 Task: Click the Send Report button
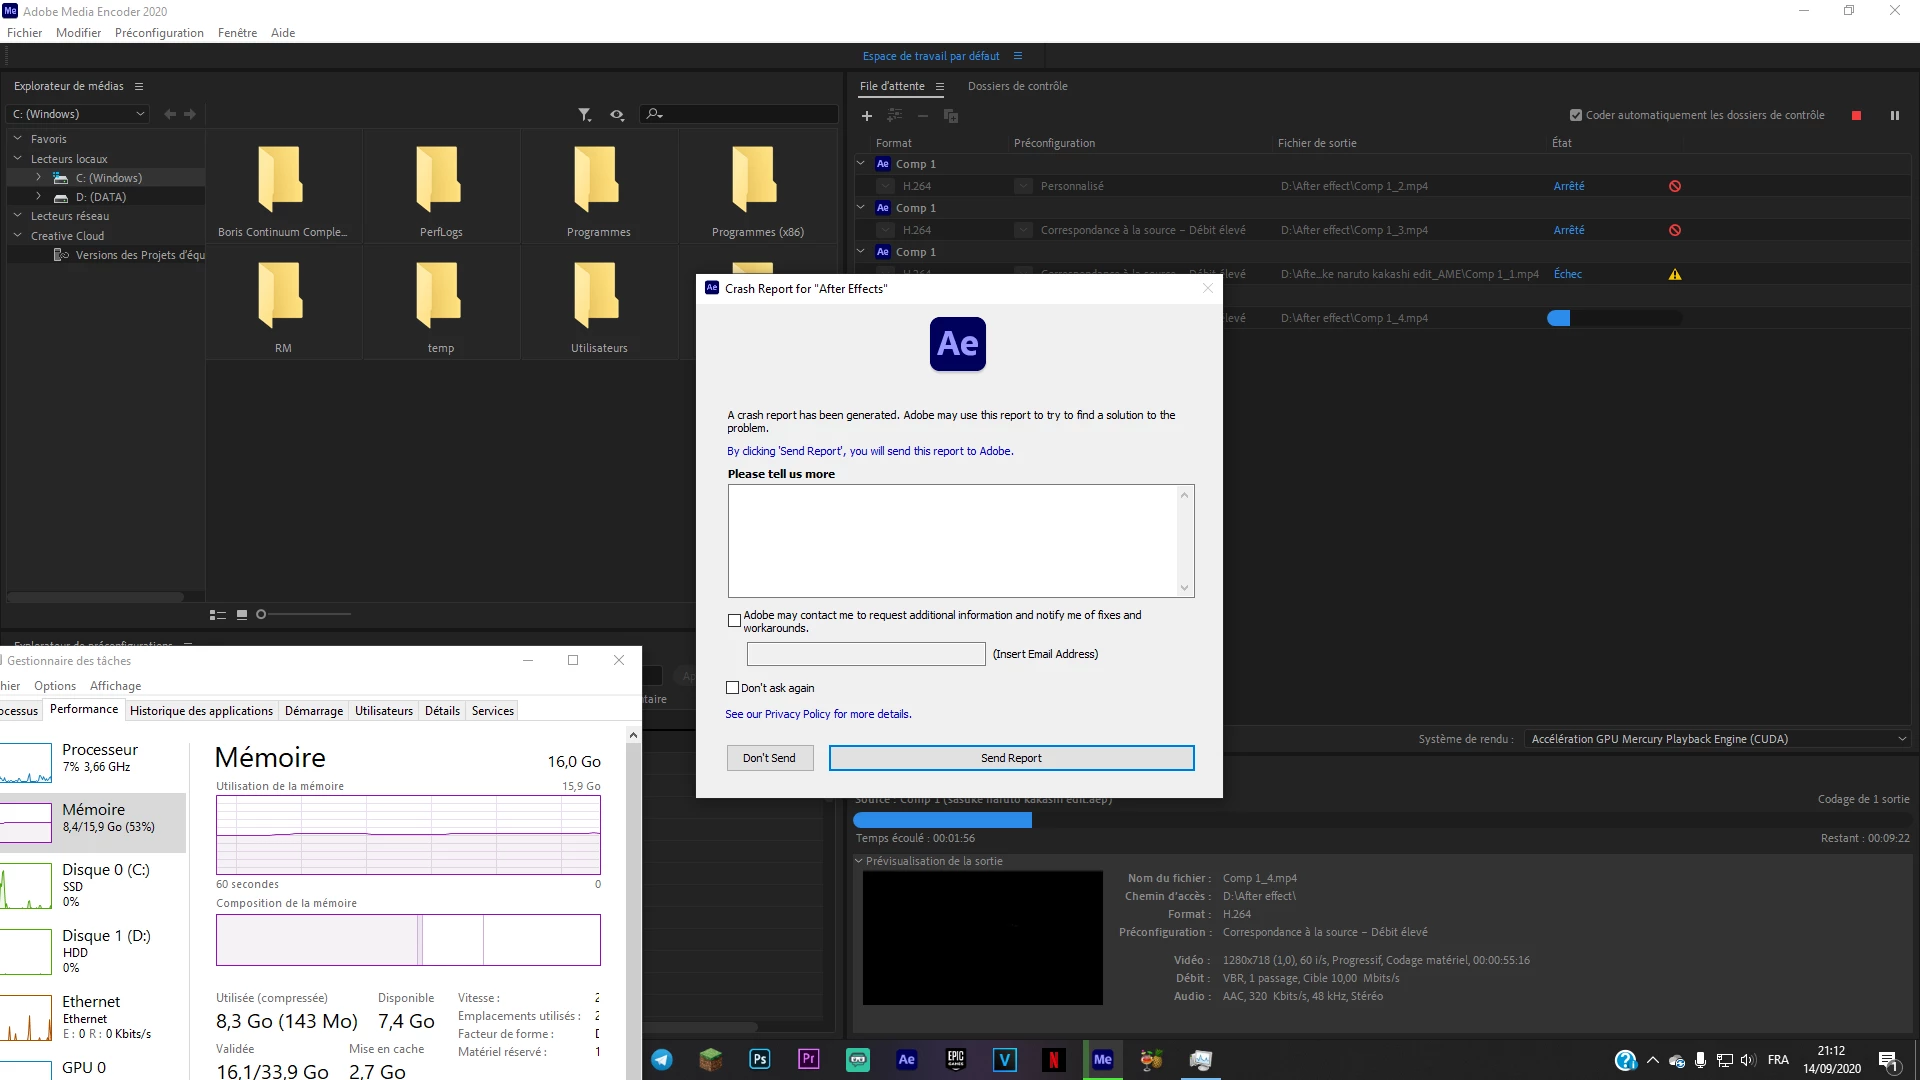[x=1011, y=758]
